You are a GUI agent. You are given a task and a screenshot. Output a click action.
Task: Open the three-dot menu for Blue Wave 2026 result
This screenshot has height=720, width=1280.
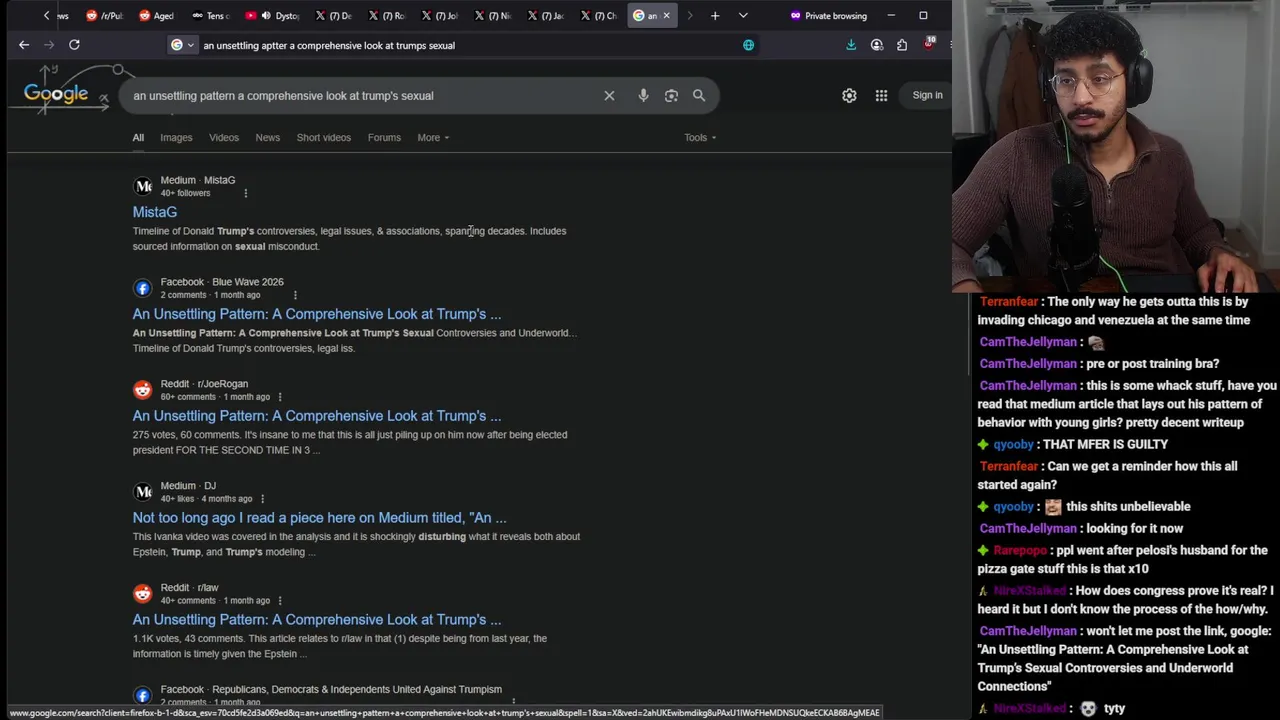click(x=295, y=295)
